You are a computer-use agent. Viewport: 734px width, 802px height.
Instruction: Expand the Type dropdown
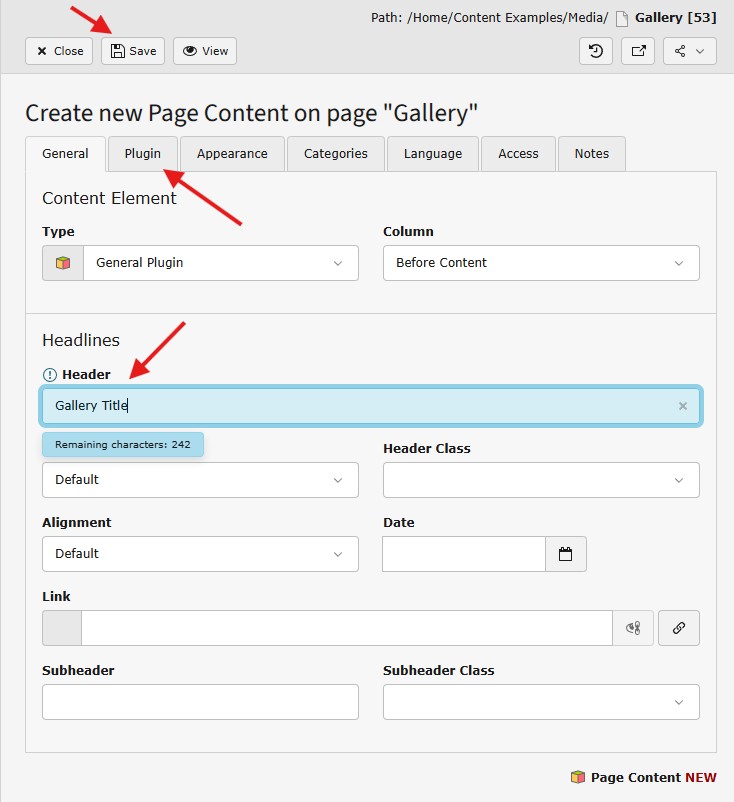click(220, 263)
